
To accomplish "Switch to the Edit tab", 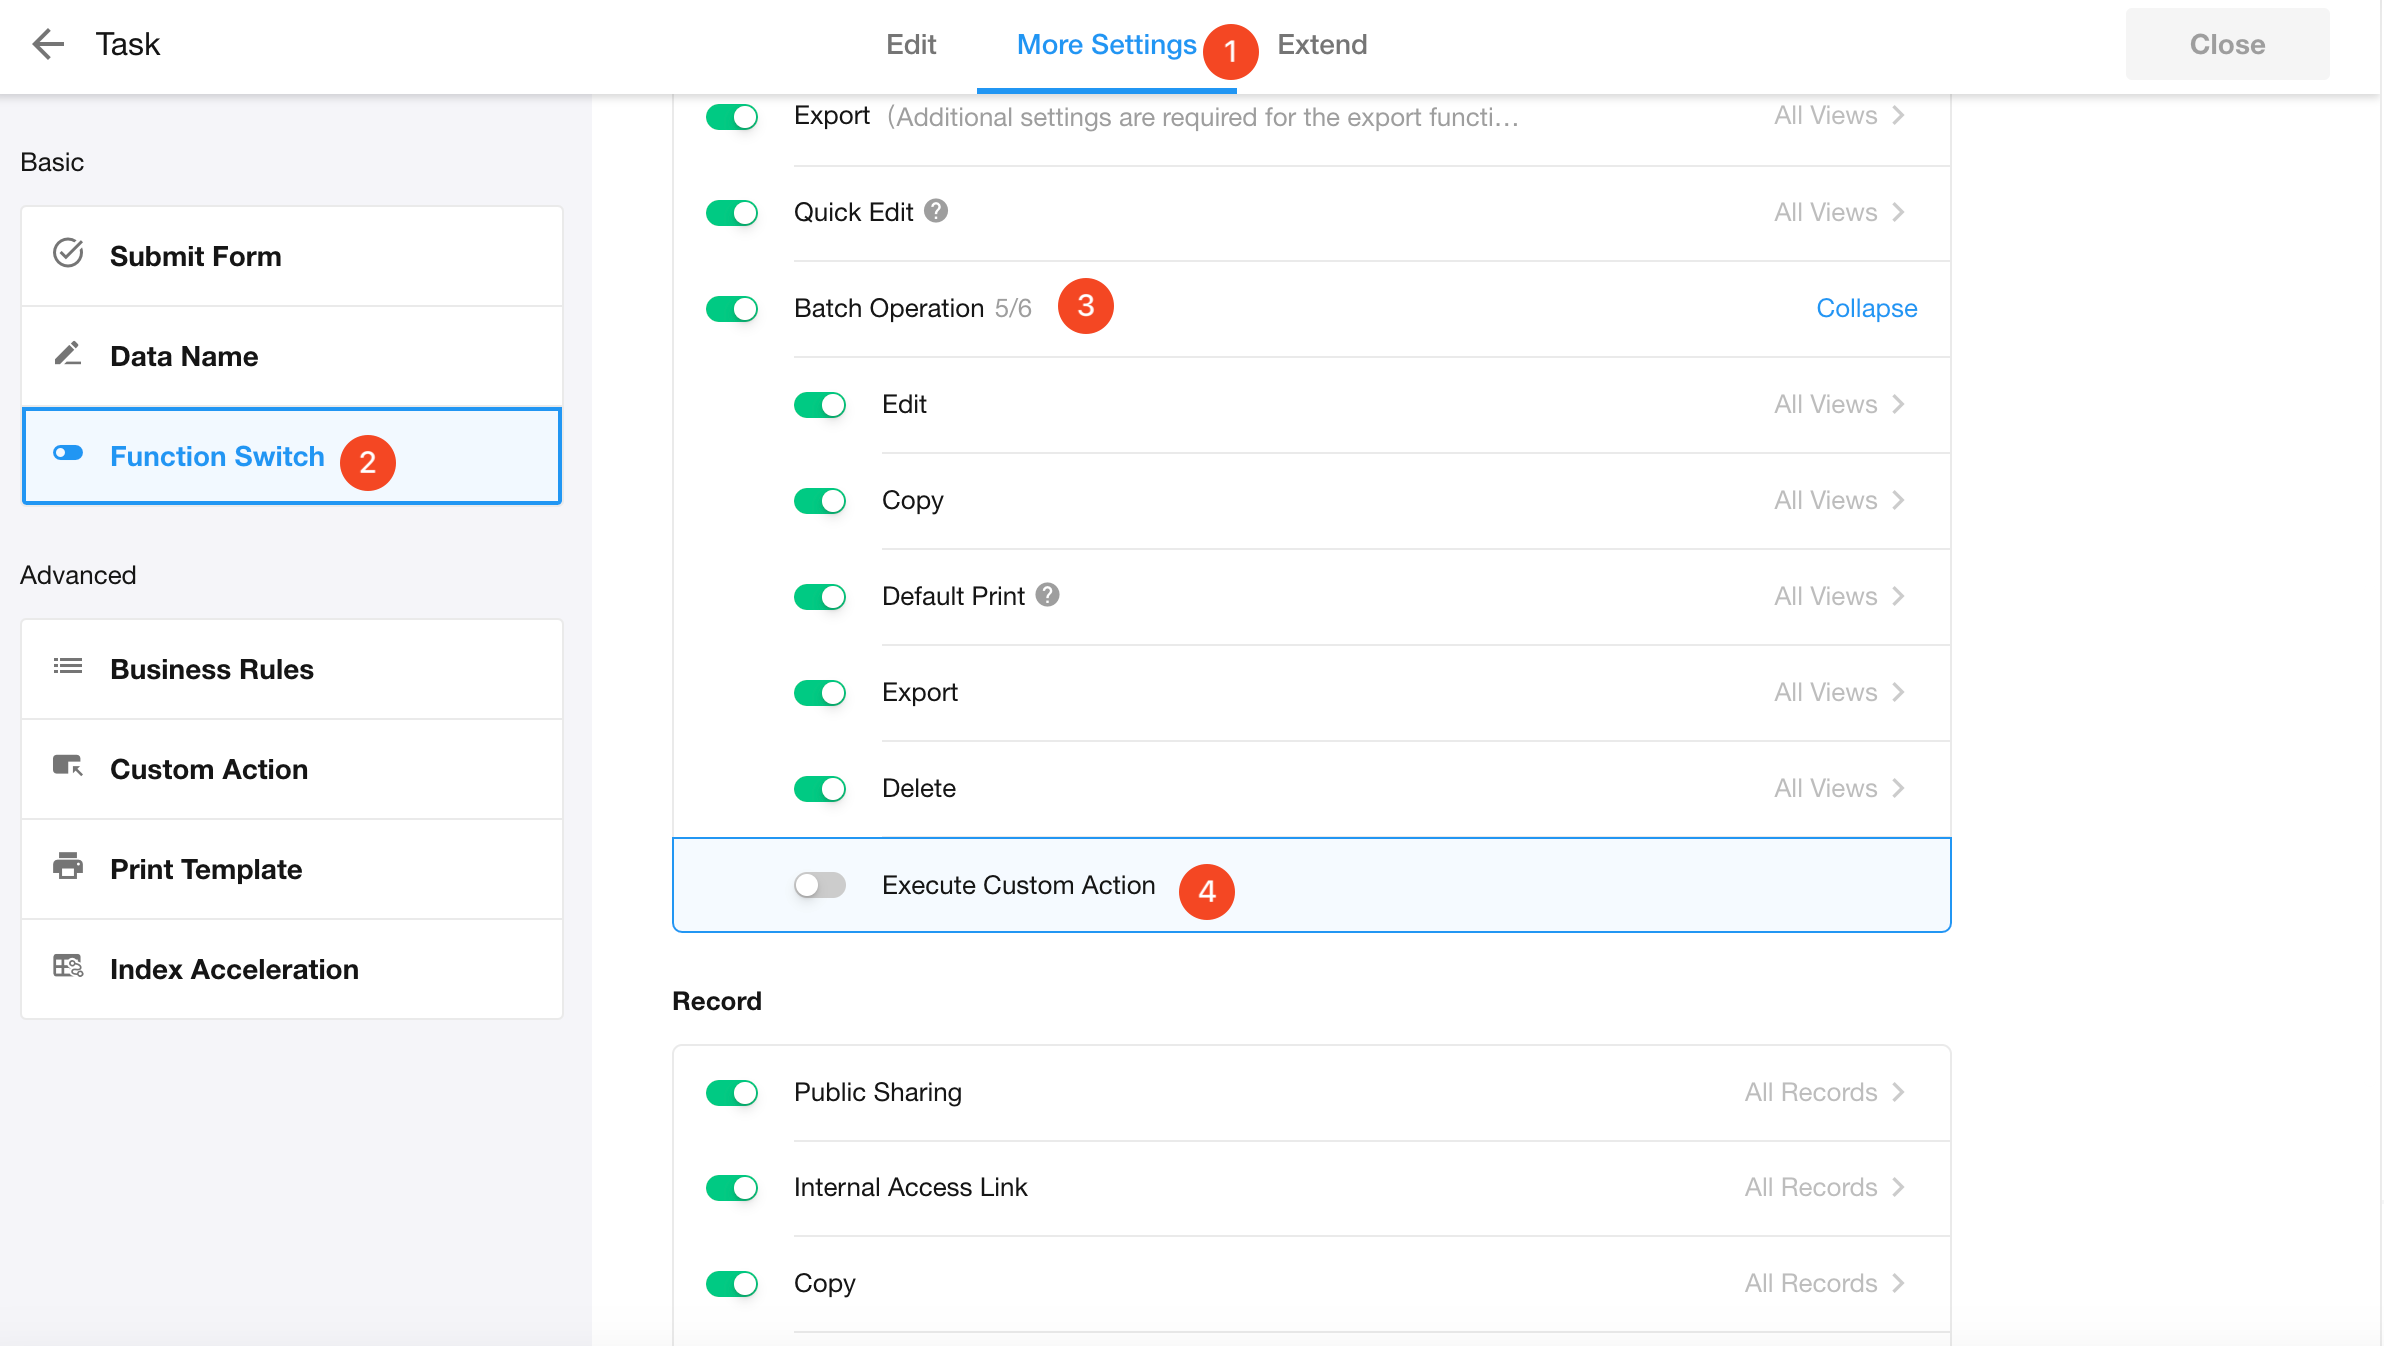I will pyautogui.click(x=910, y=45).
